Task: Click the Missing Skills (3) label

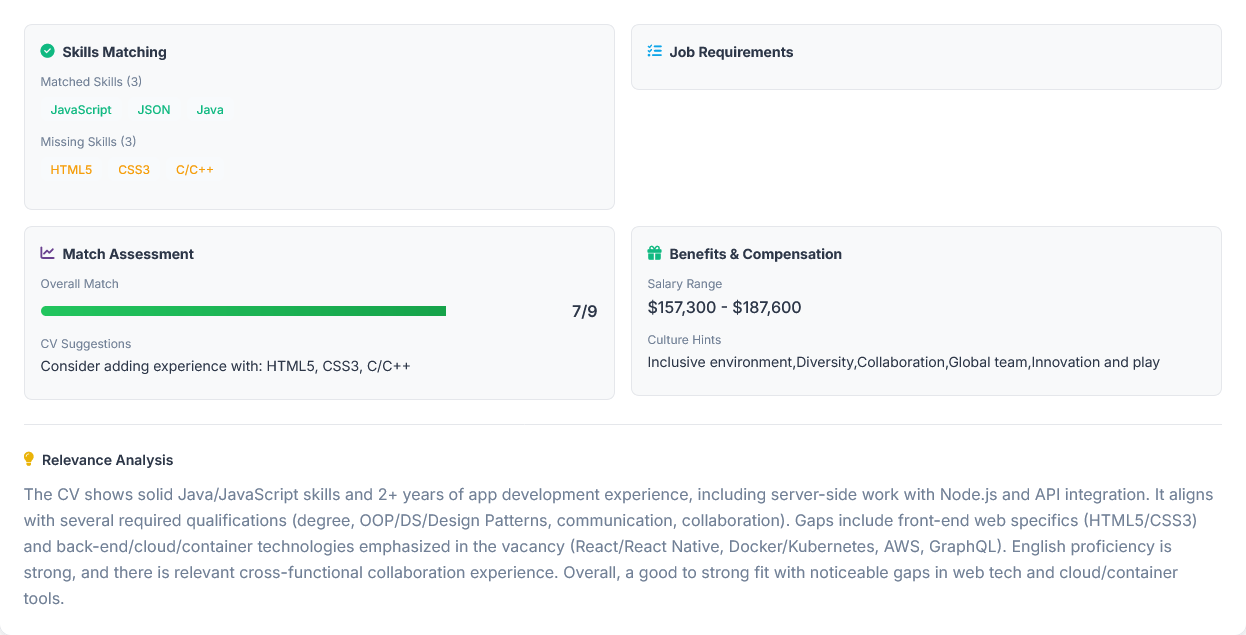Action: click(x=88, y=142)
